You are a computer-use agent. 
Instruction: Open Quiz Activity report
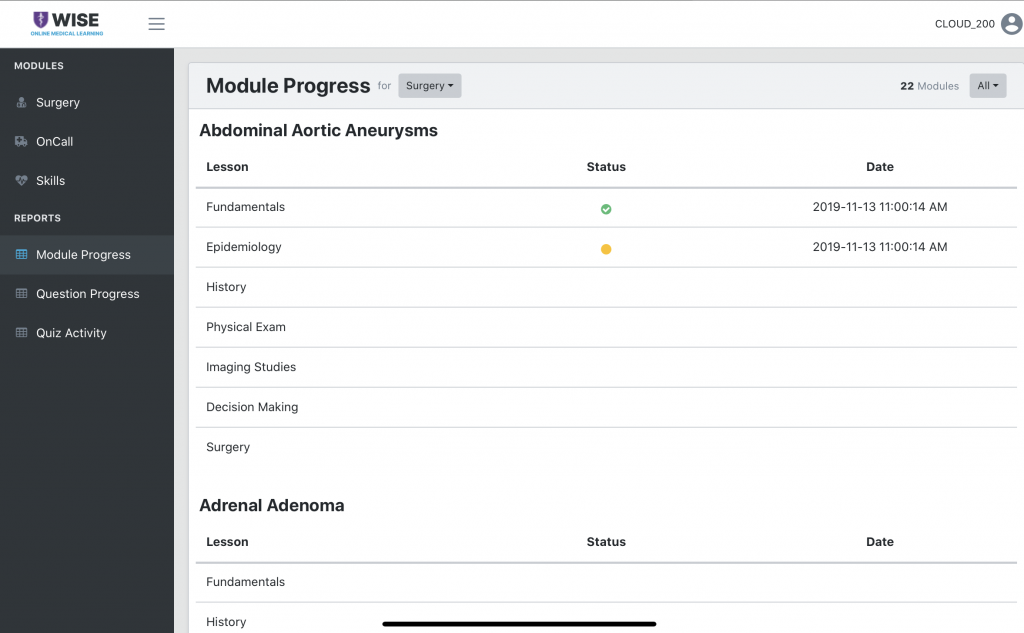click(x=71, y=333)
